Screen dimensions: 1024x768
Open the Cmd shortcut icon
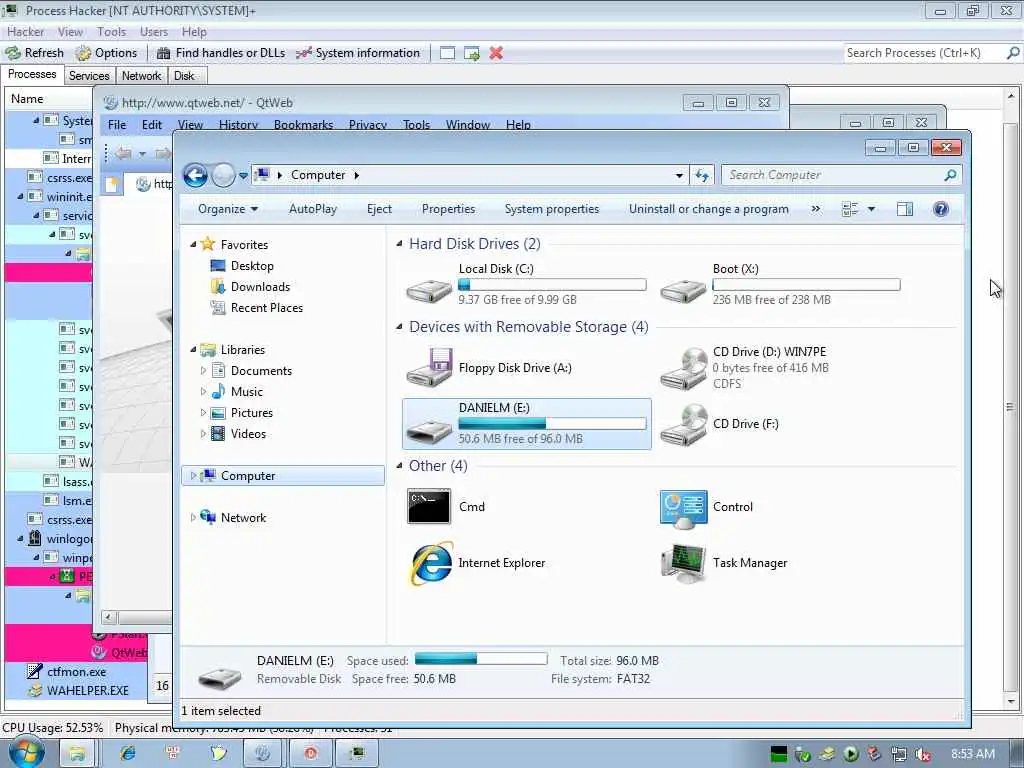[x=428, y=507]
